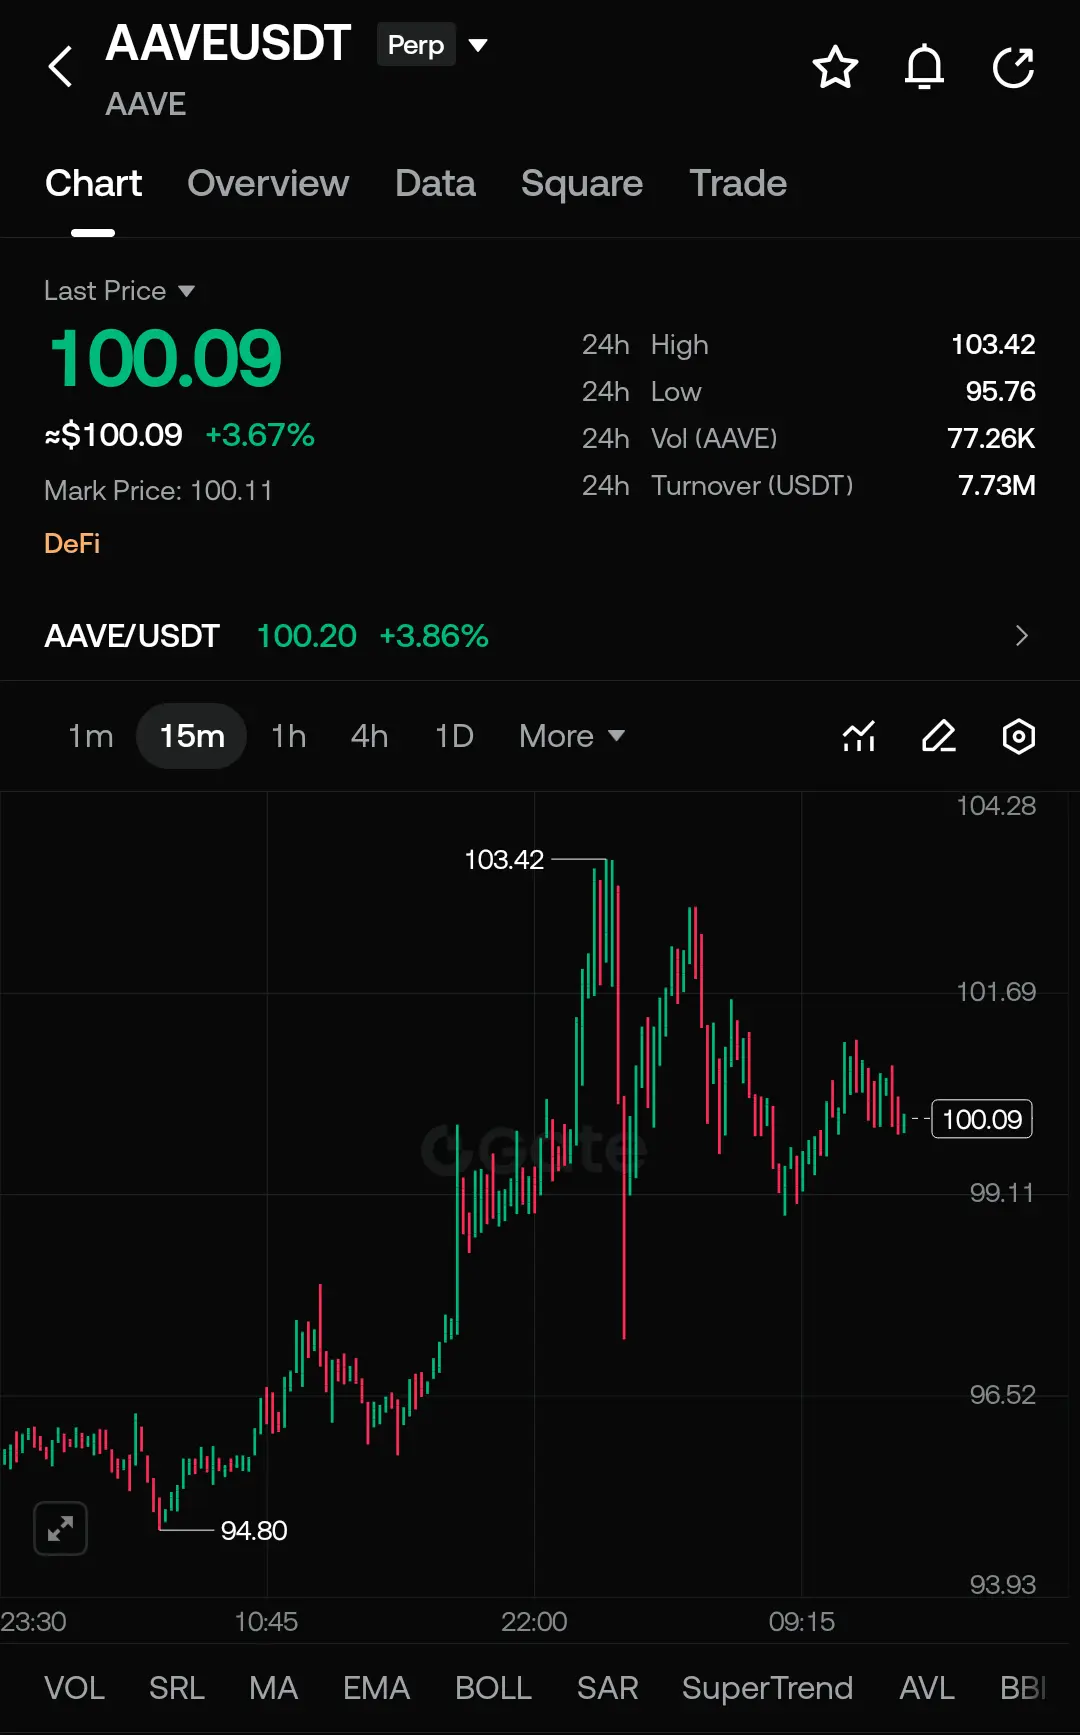Switch to the Data tab
Viewport: 1080px width, 1735px height.
pyautogui.click(x=435, y=184)
